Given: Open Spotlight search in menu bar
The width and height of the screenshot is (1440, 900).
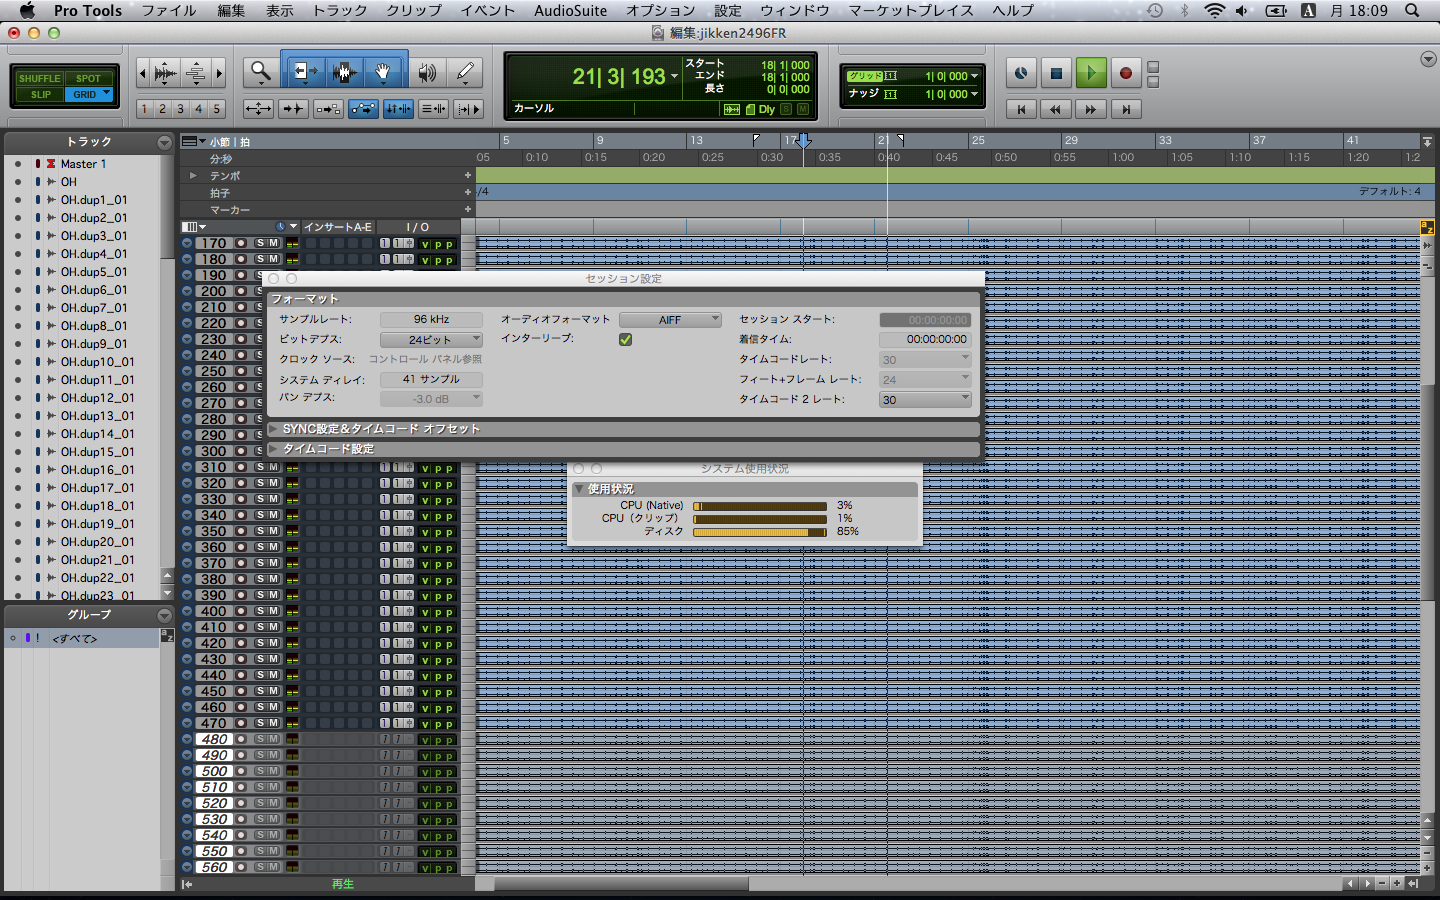Looking at the screenshot, I should (1412, 10).
